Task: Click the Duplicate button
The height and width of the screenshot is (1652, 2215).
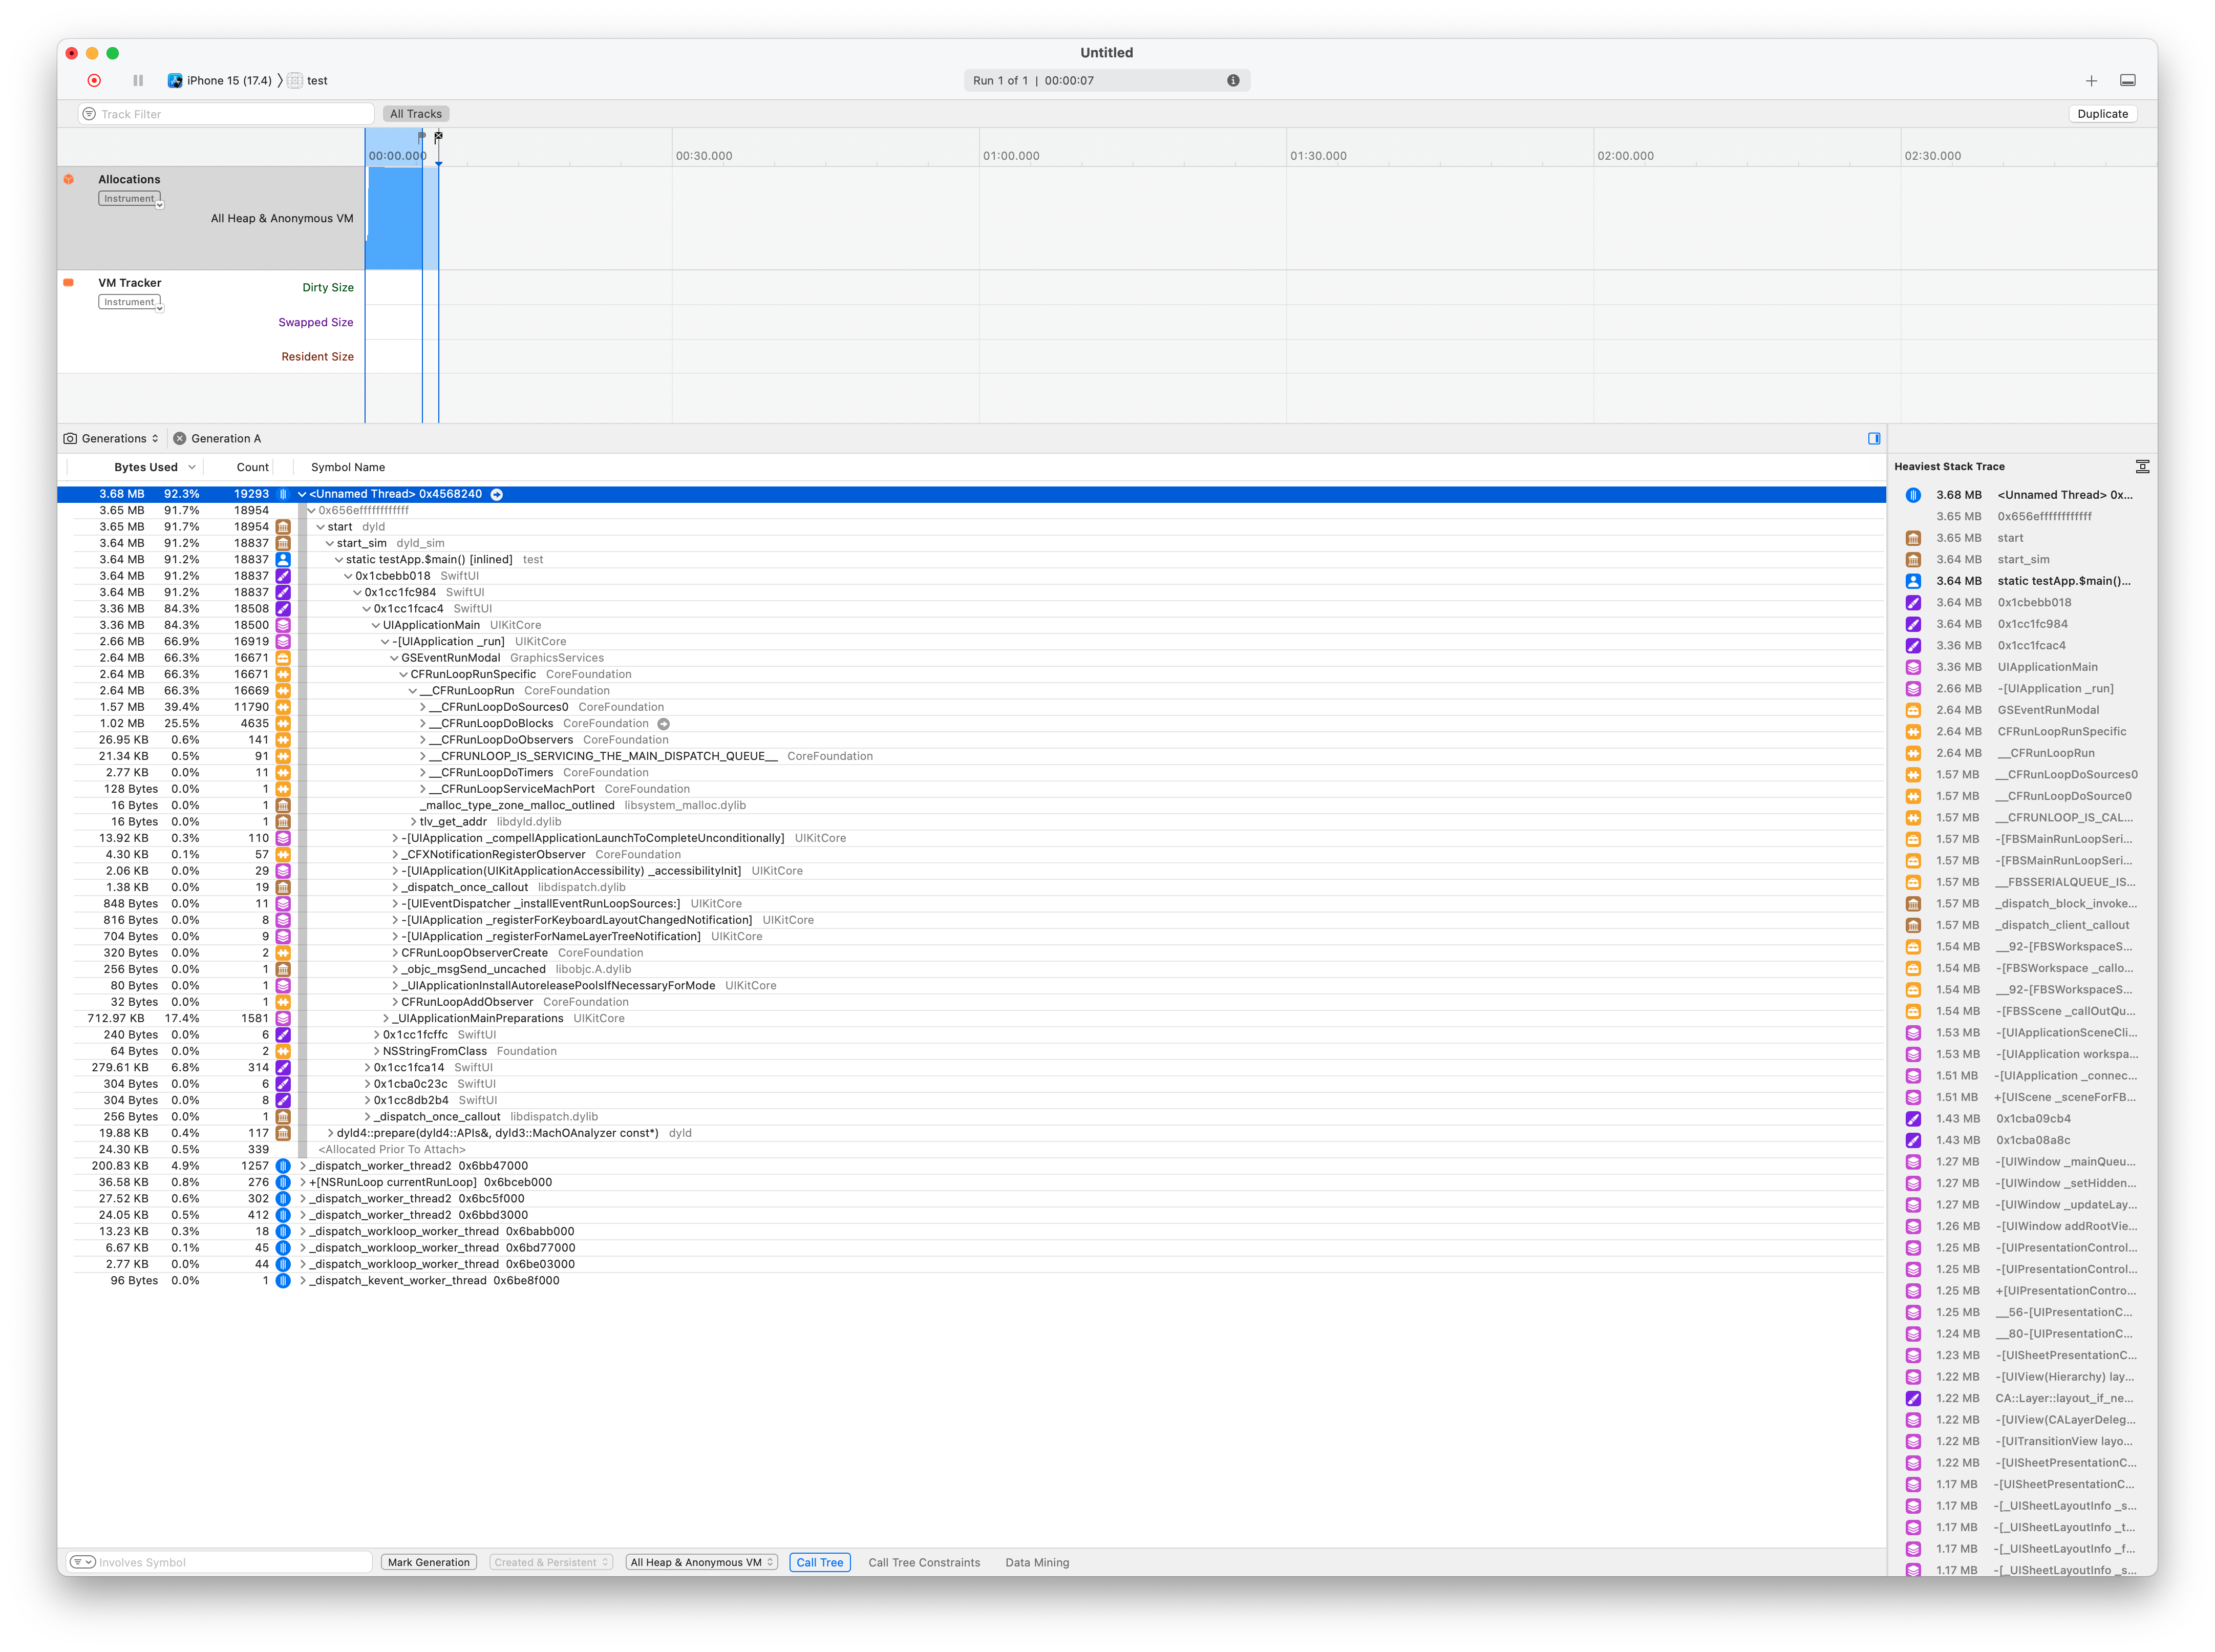Action: 2102,114
